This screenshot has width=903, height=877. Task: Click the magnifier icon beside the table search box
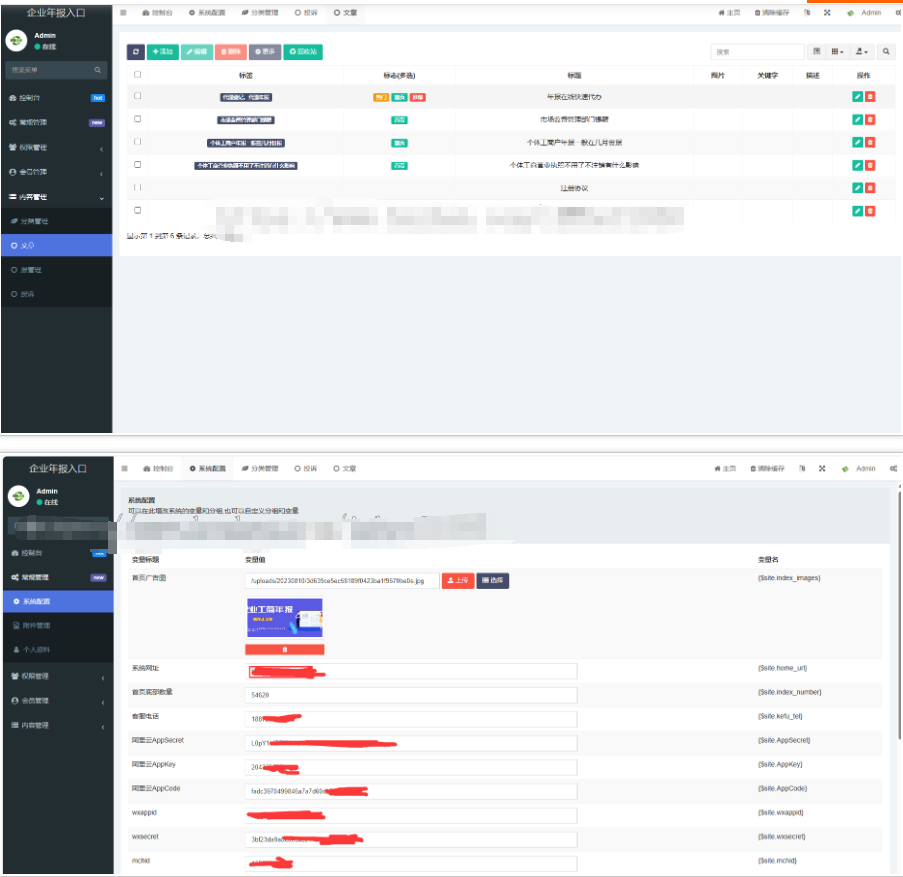point(887,51)
